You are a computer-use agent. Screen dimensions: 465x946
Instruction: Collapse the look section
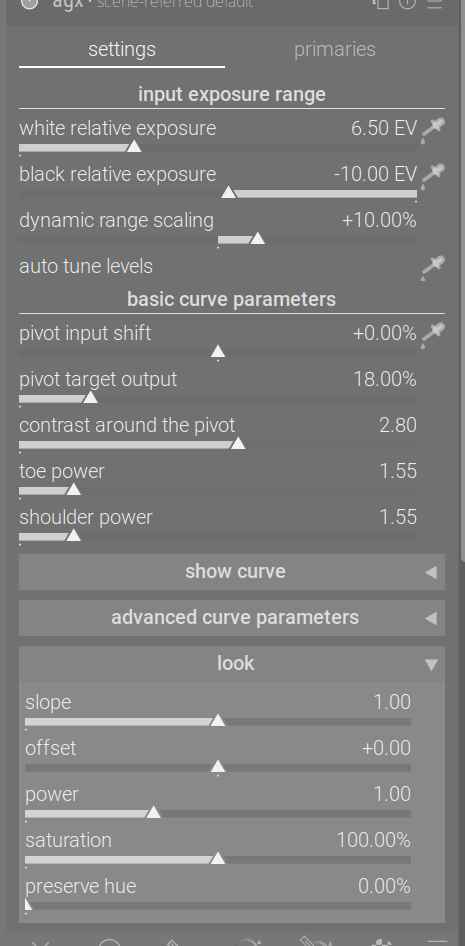click(232, 664)
